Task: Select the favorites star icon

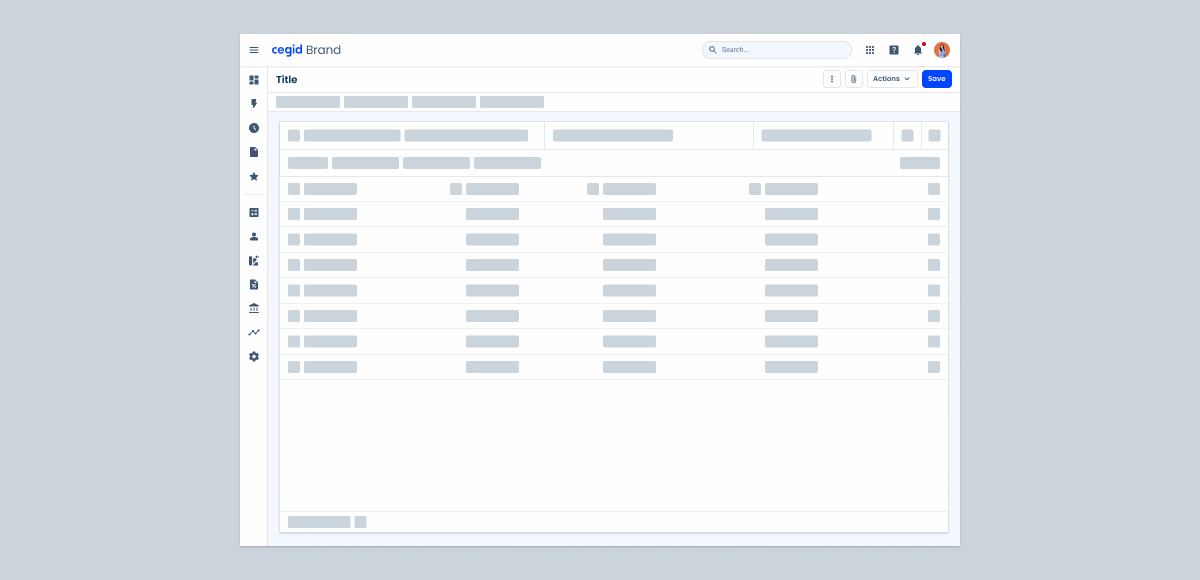Action: 254,176
